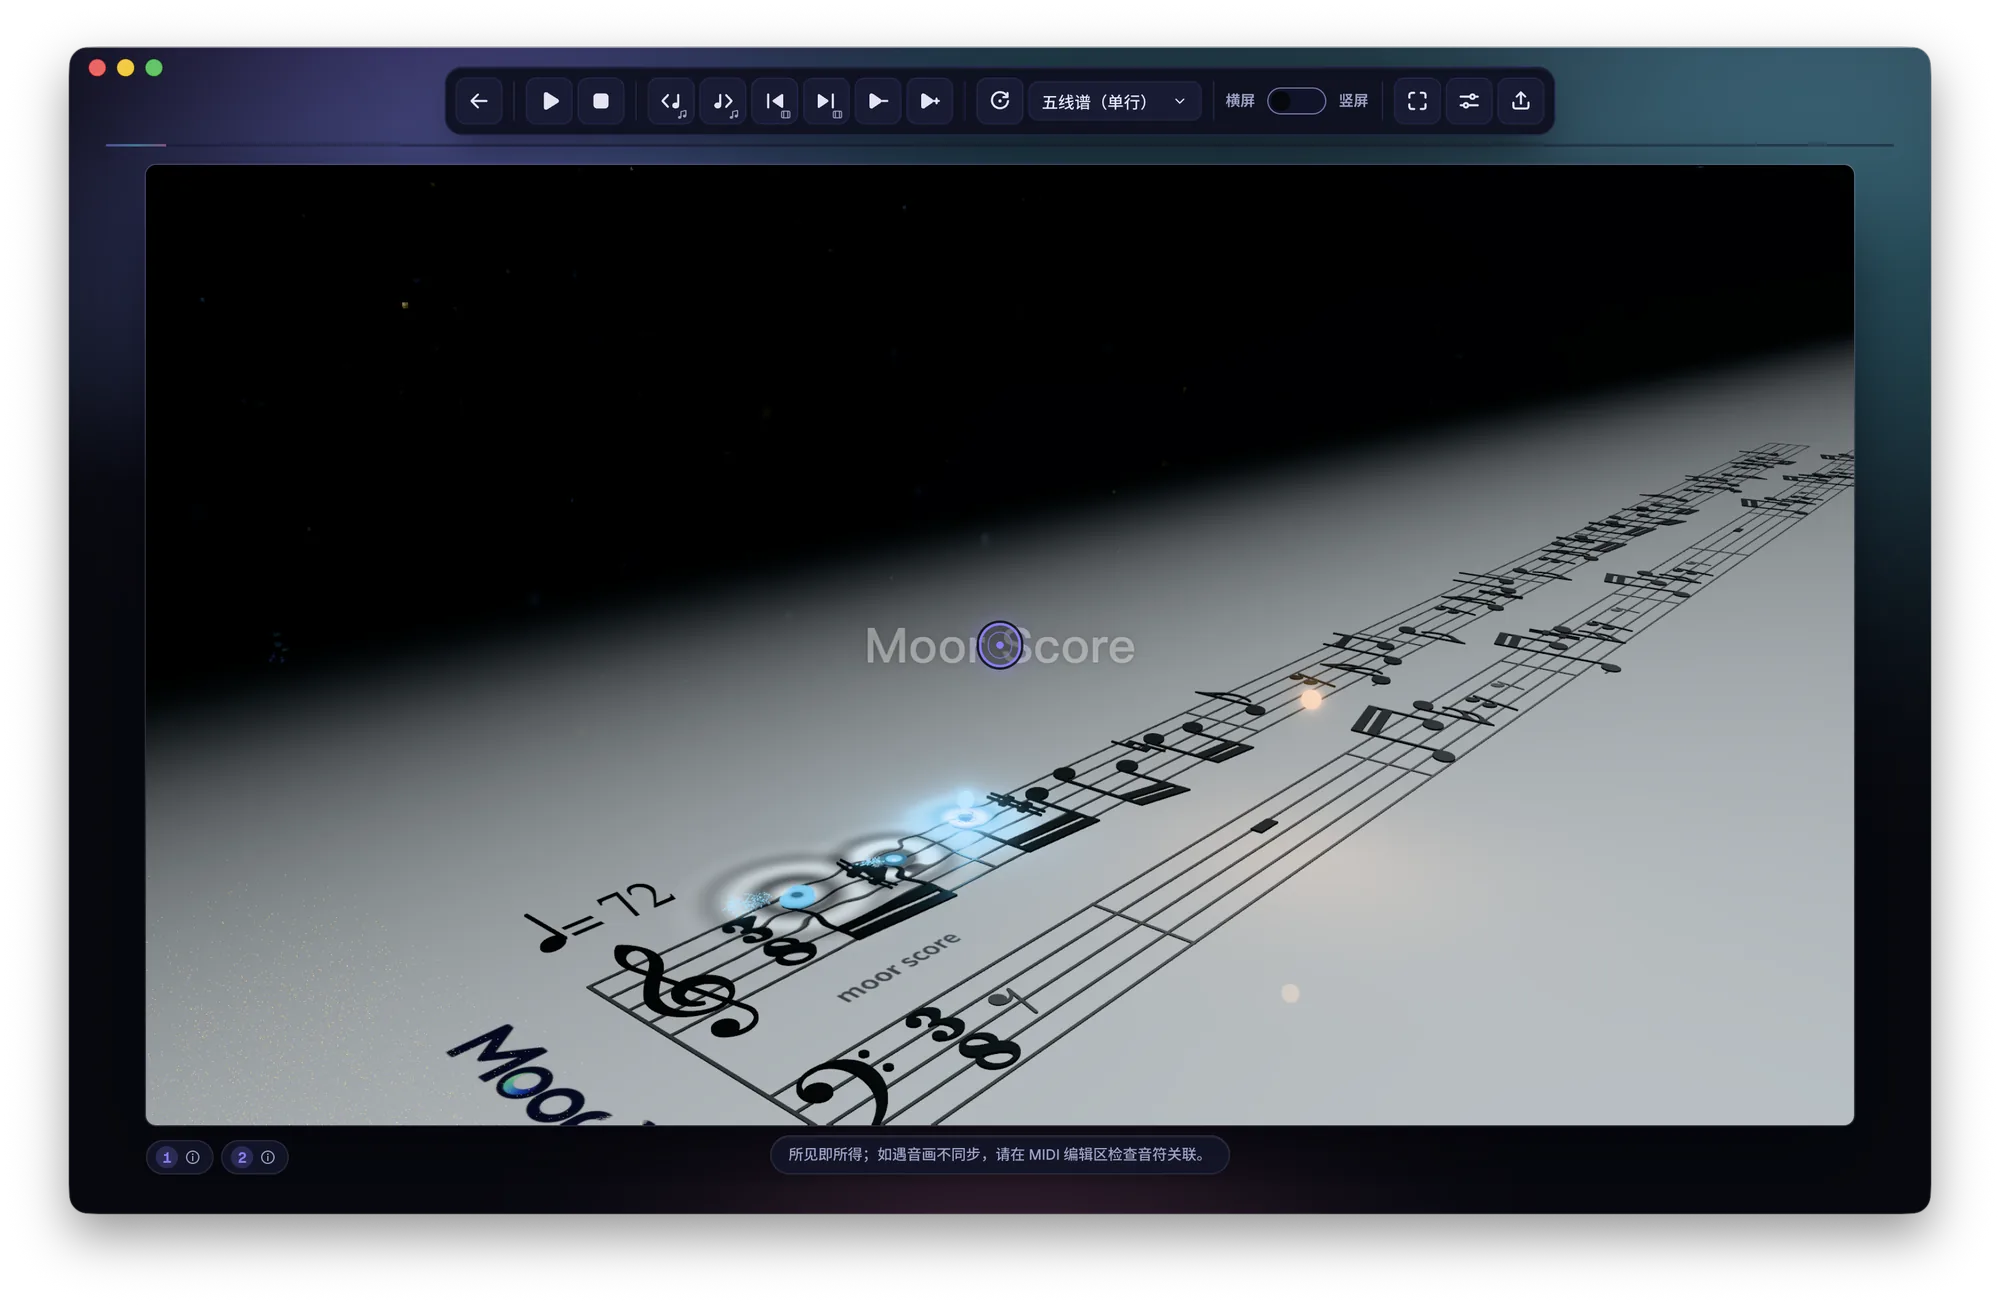Skip to the previous measure

click(775, 101)
